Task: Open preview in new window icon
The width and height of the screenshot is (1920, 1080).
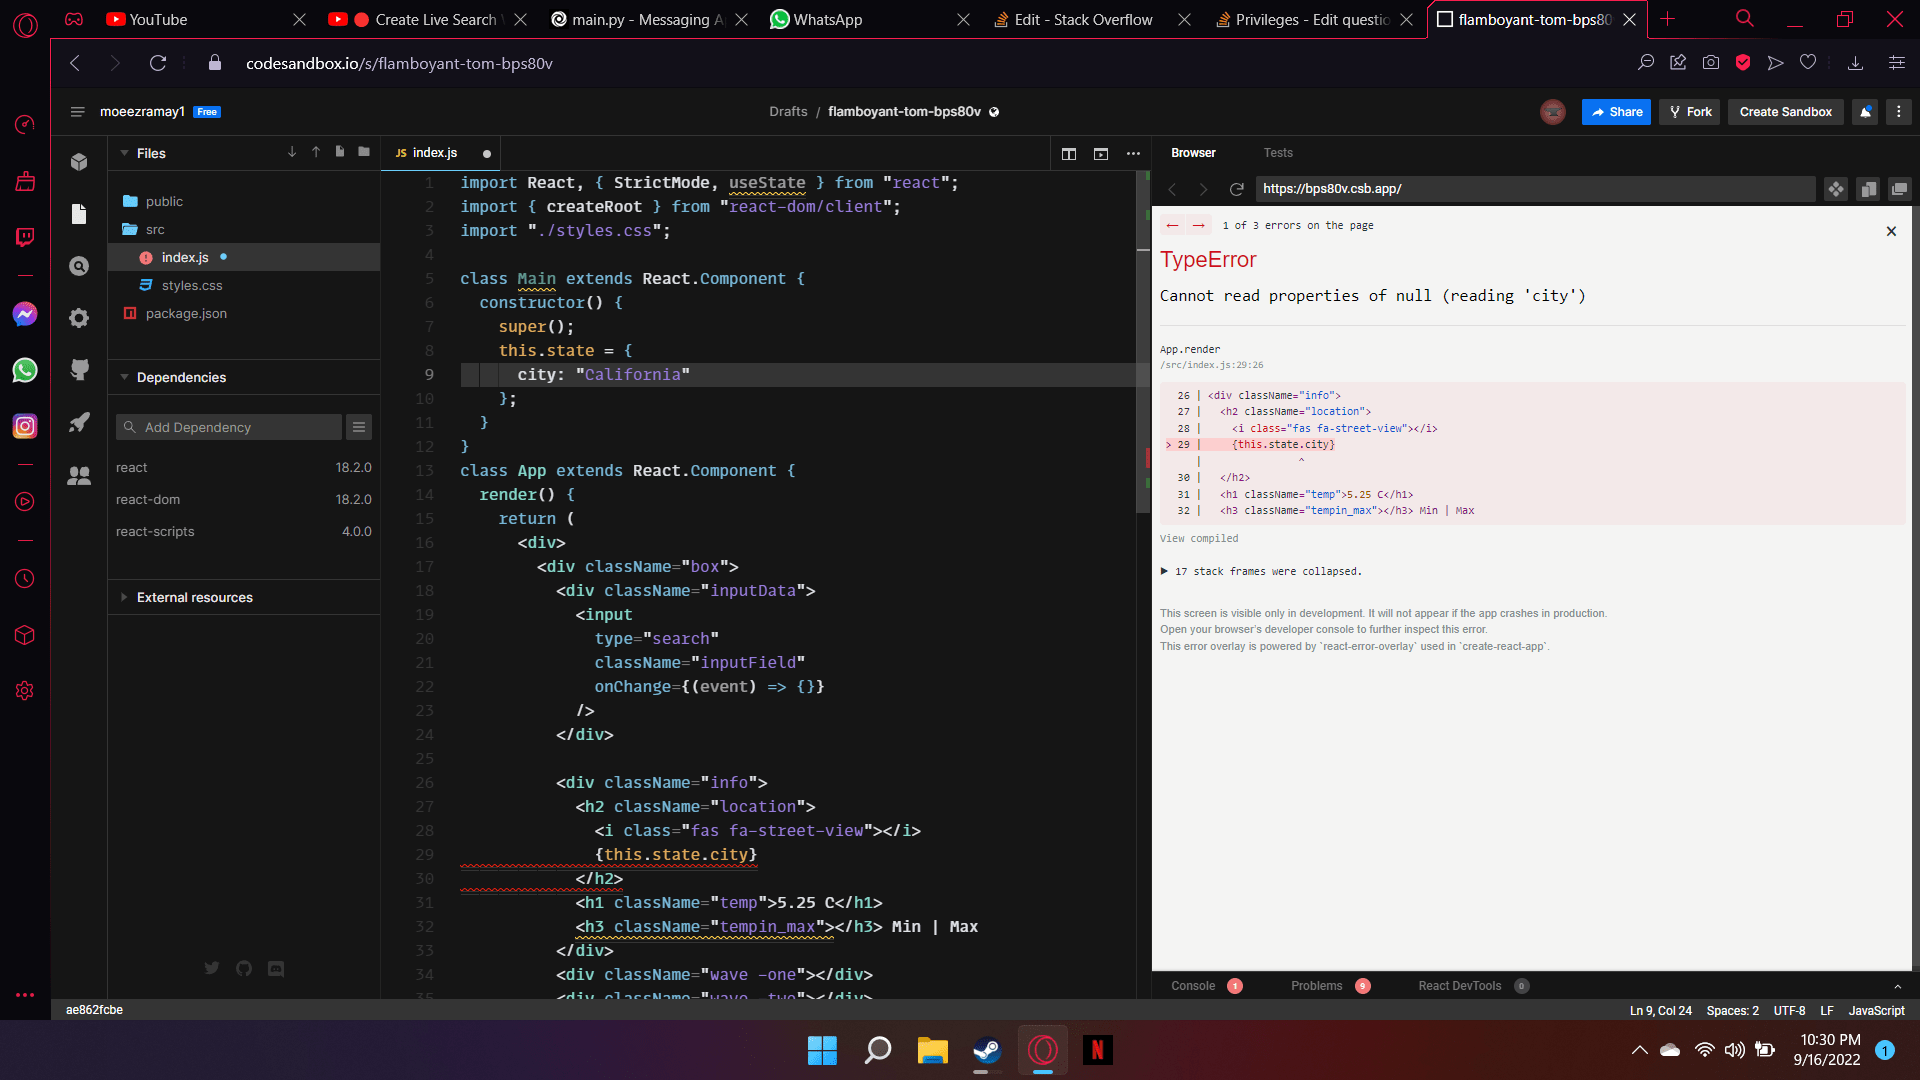Action: 1899,189
